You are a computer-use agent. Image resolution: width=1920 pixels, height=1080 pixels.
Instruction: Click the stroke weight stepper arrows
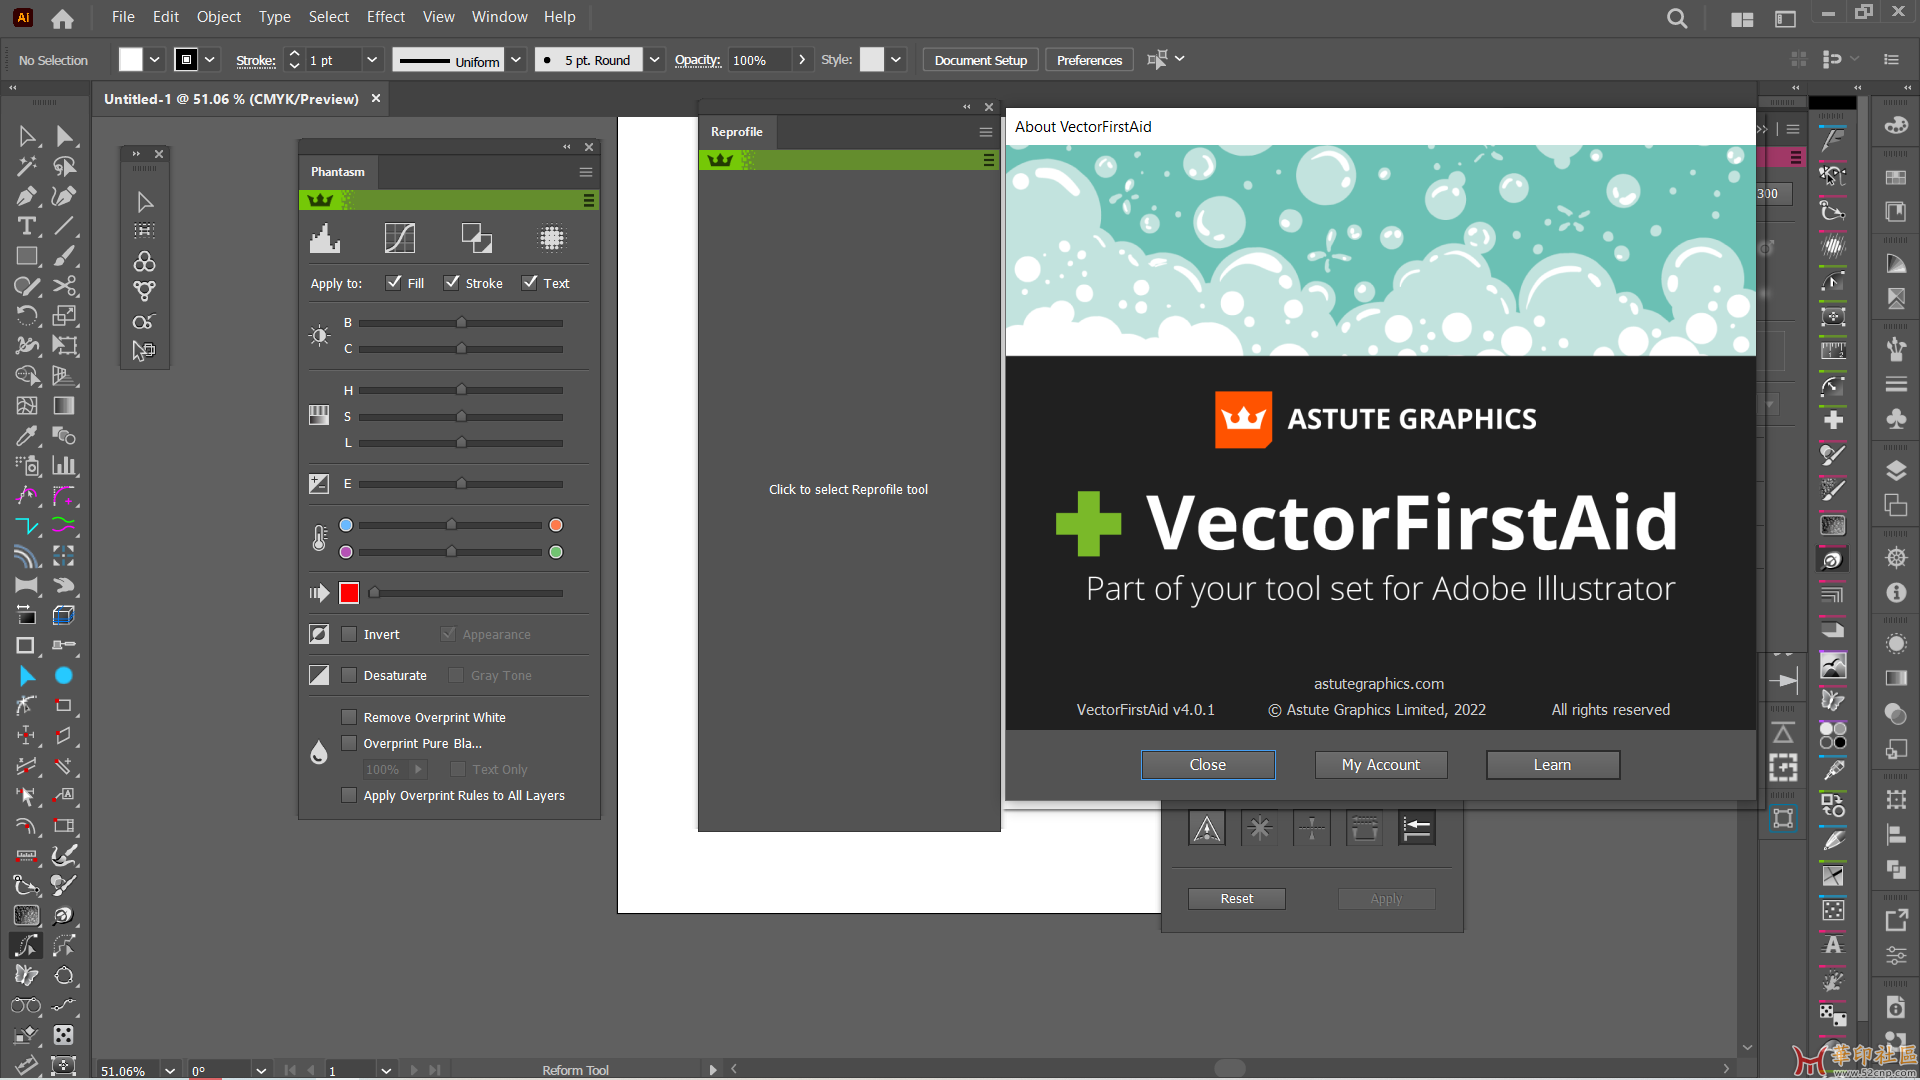294,60
